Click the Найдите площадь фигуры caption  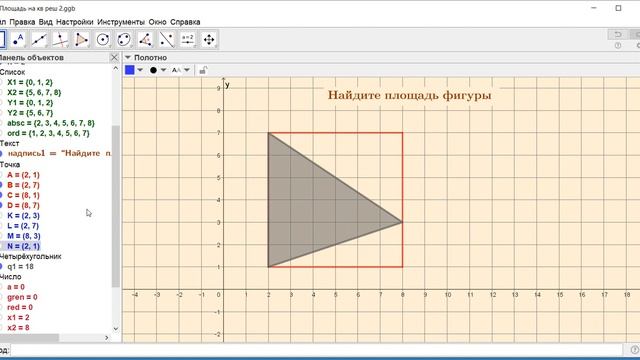[x=409, y=96]
